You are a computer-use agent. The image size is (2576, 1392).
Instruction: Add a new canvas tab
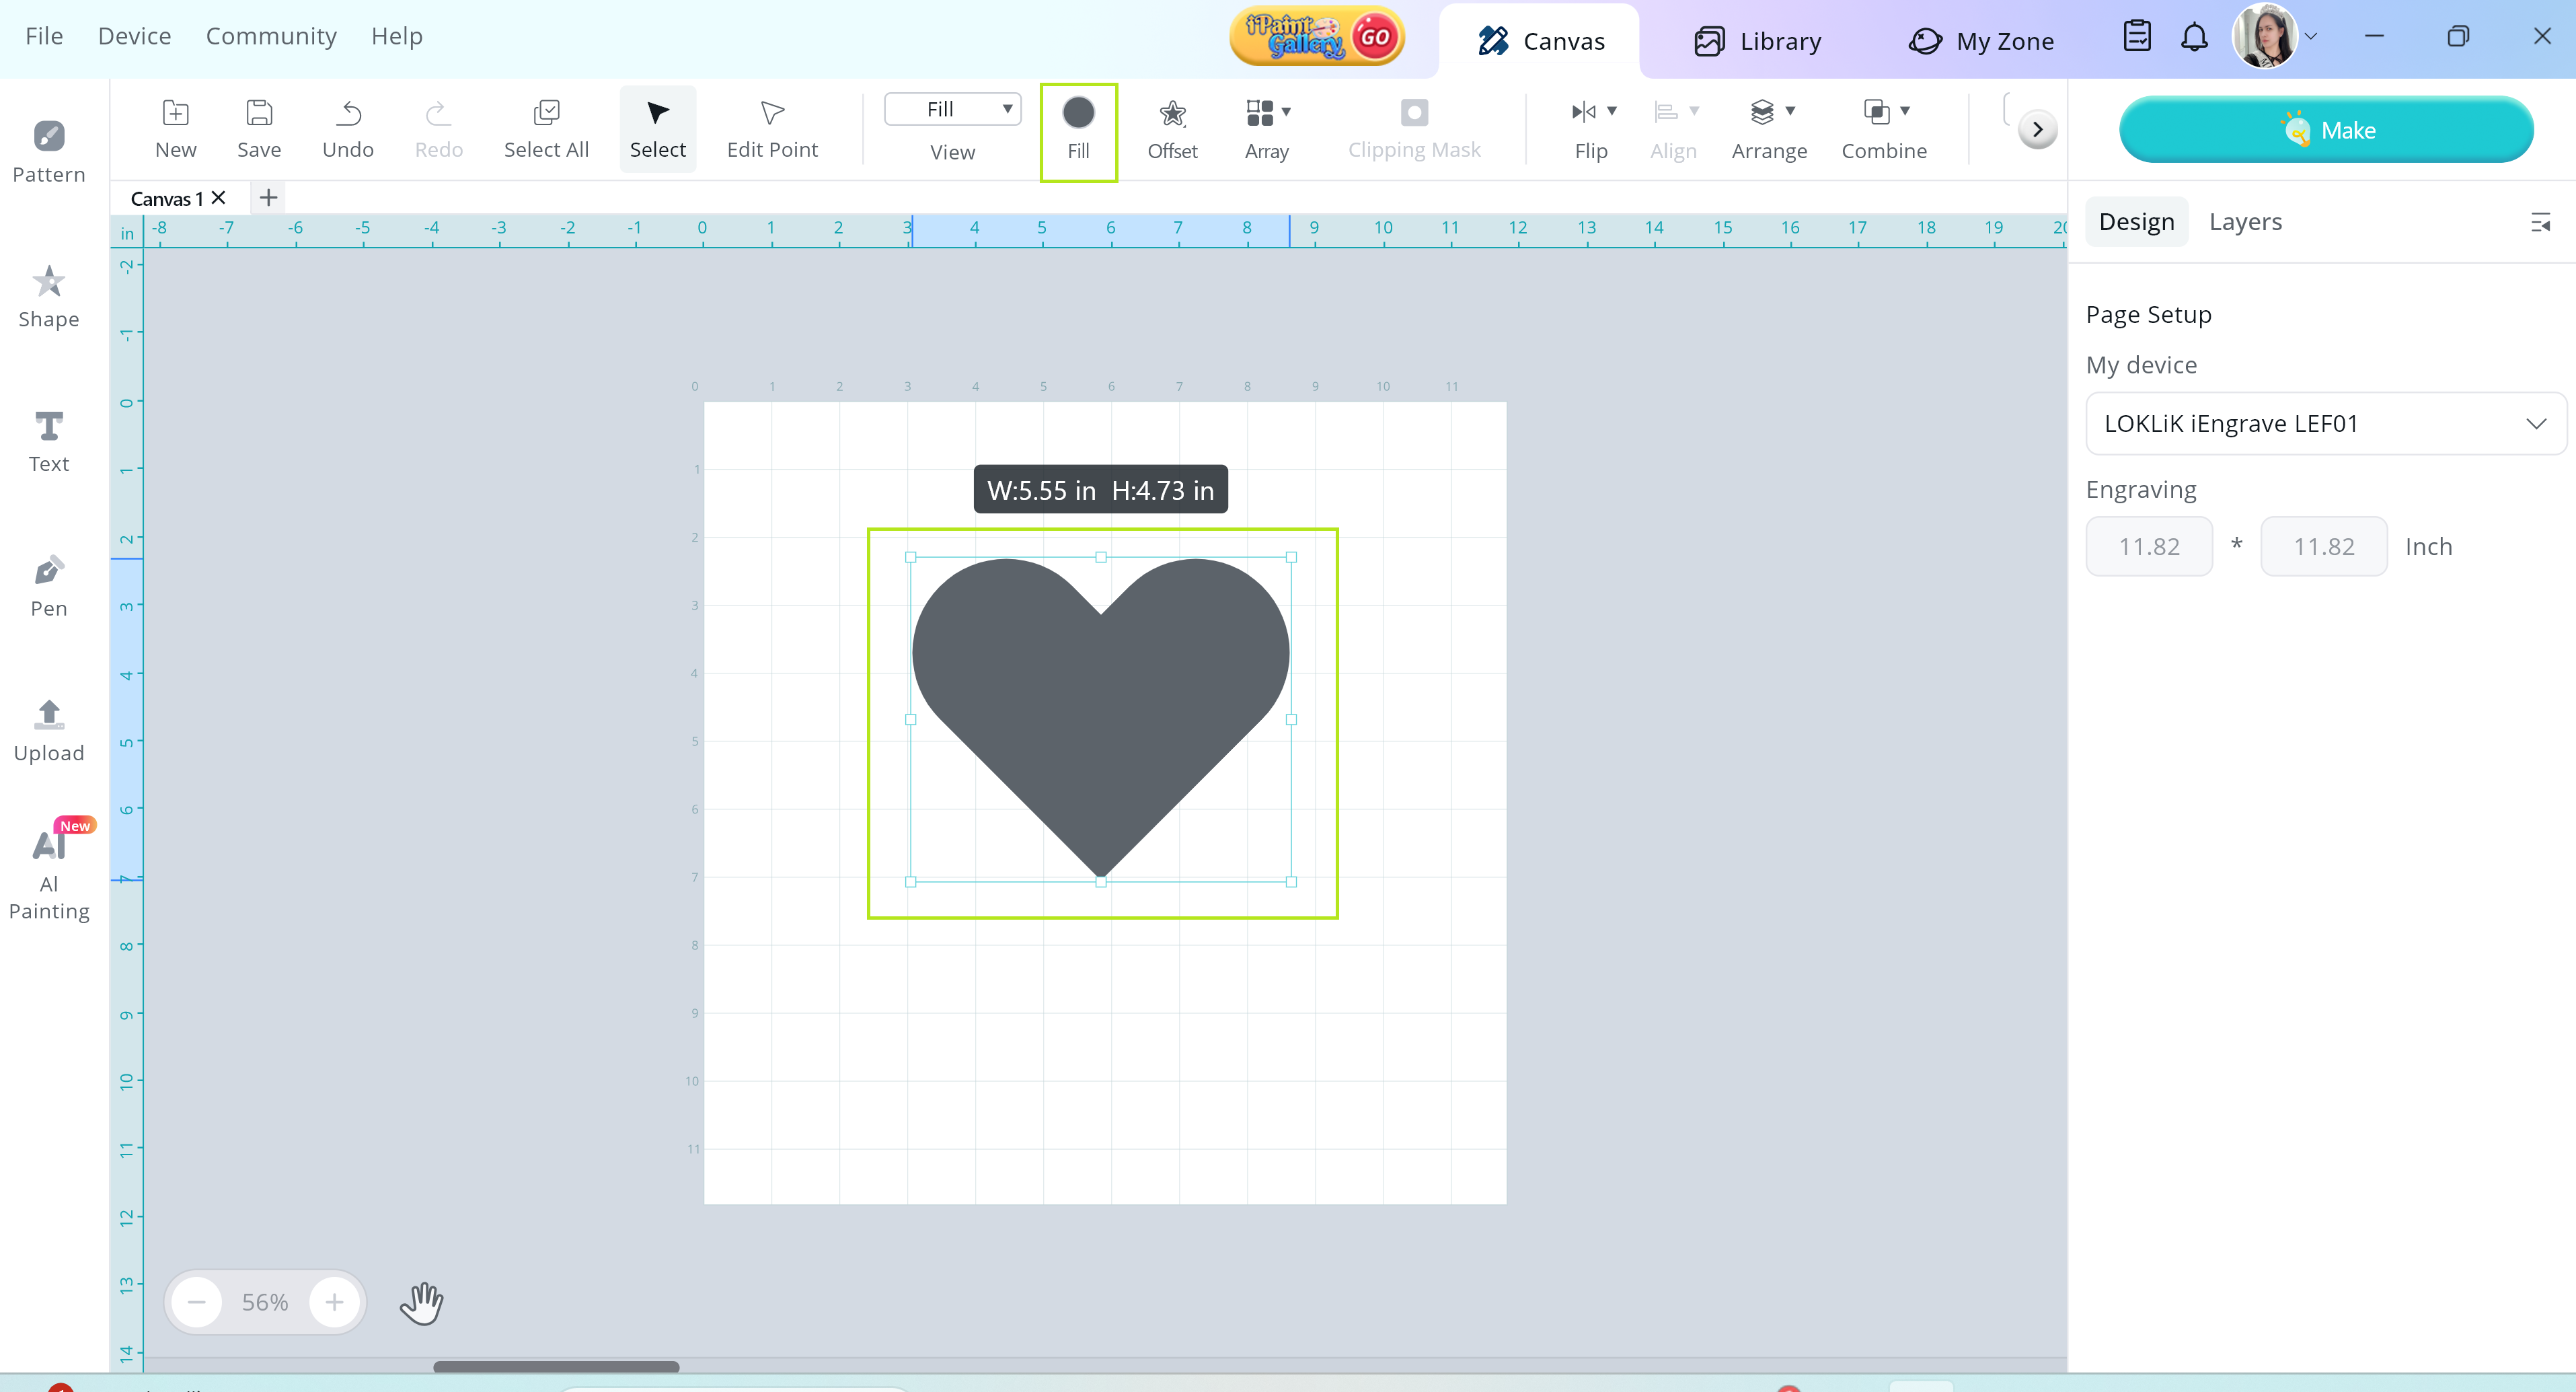pos(268,198)
